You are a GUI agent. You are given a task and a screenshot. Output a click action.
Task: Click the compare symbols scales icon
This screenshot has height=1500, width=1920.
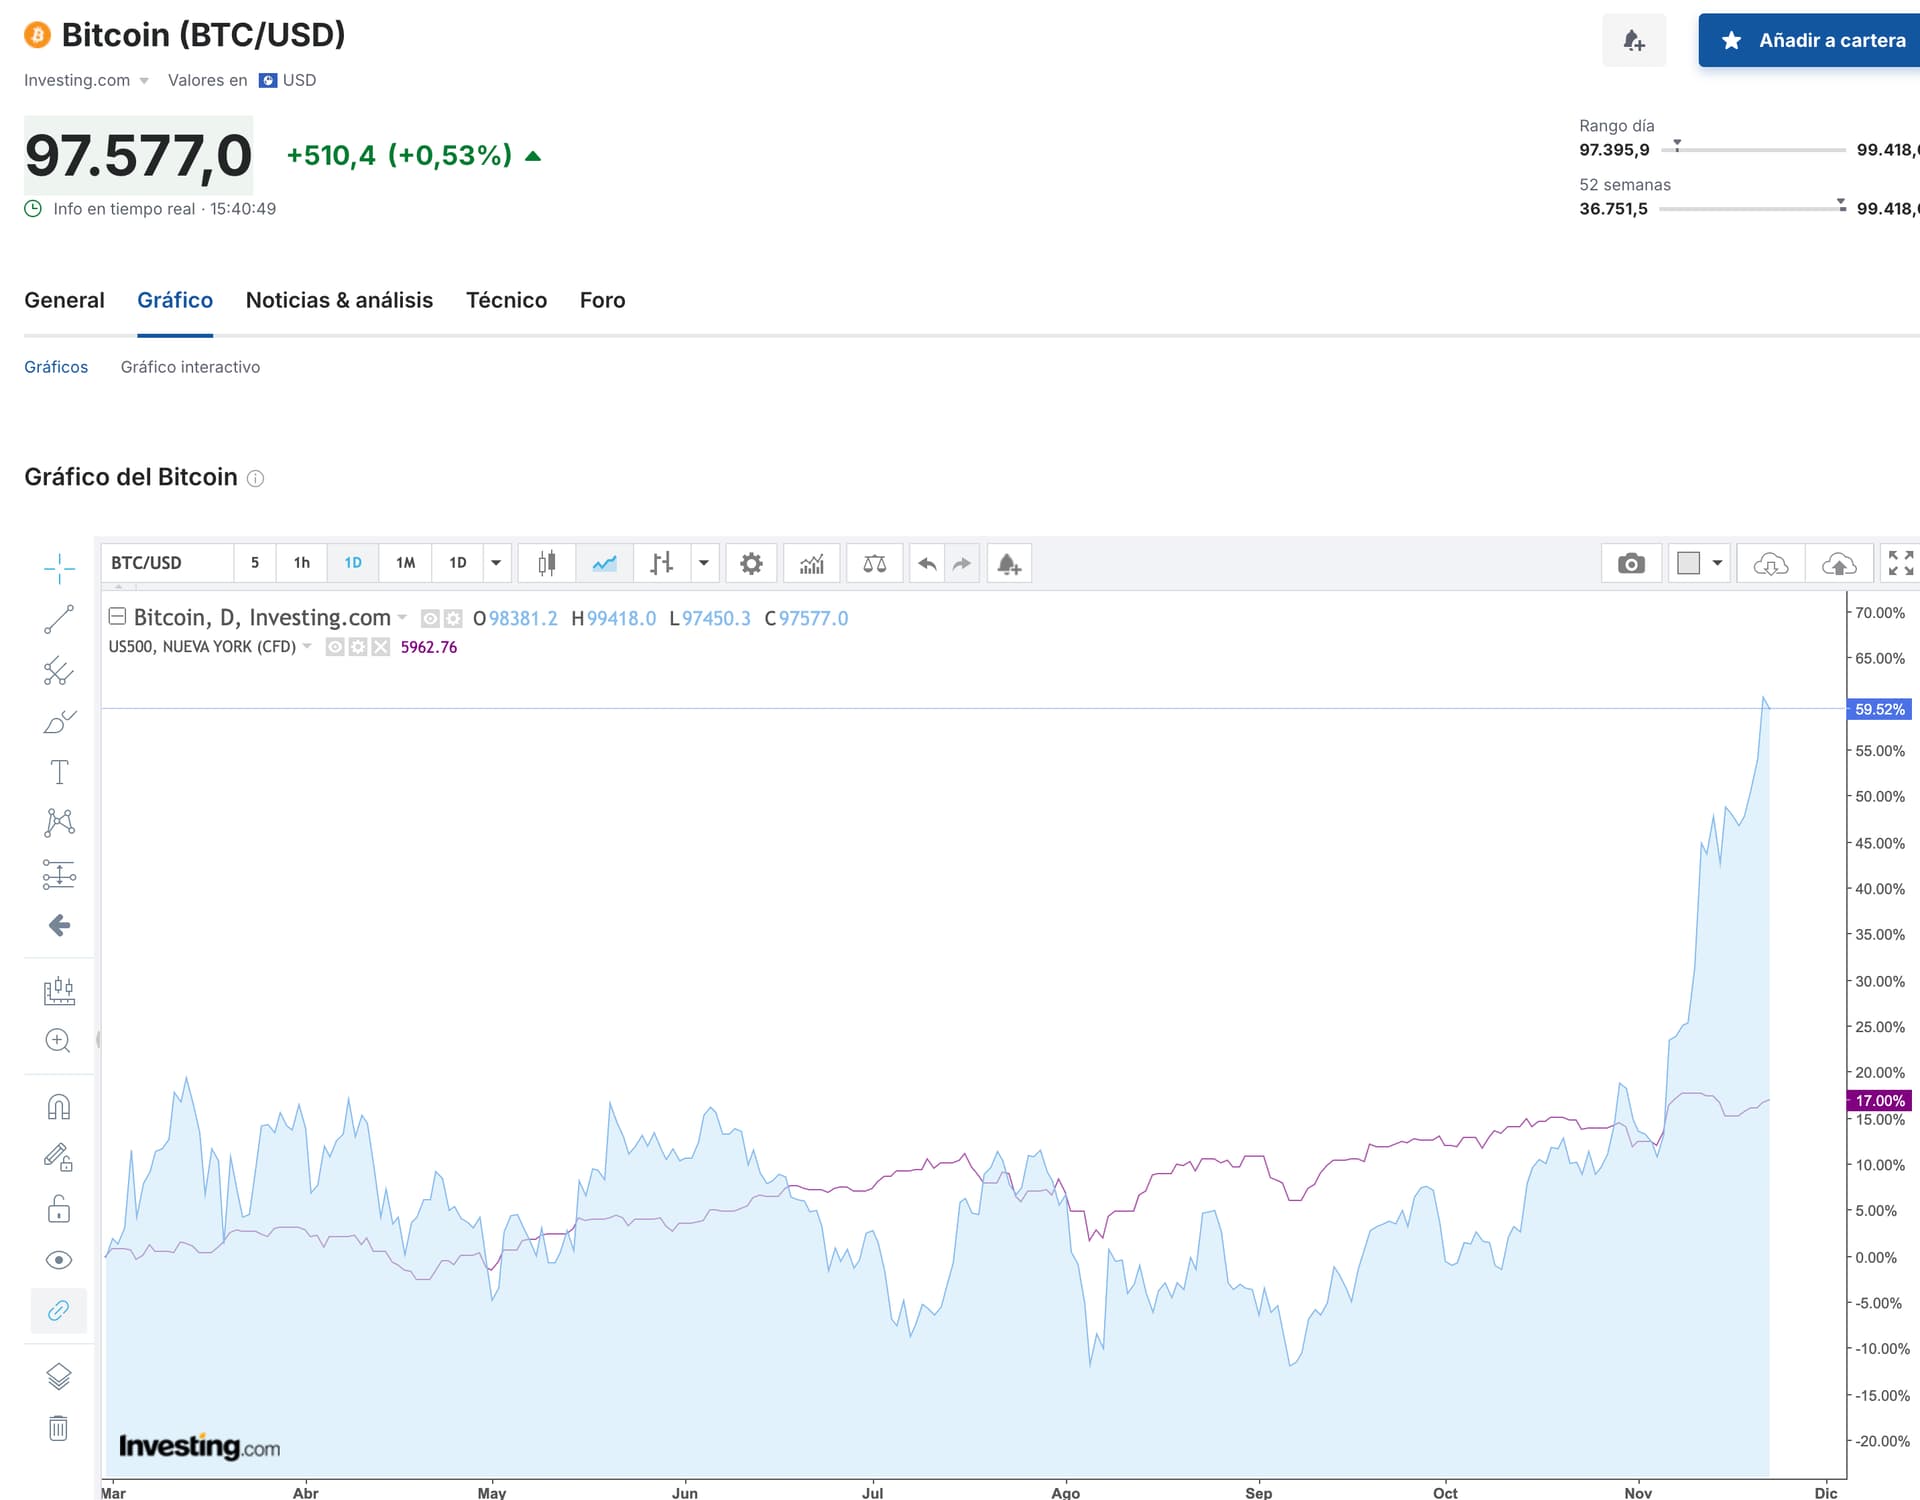pos(874,563)
